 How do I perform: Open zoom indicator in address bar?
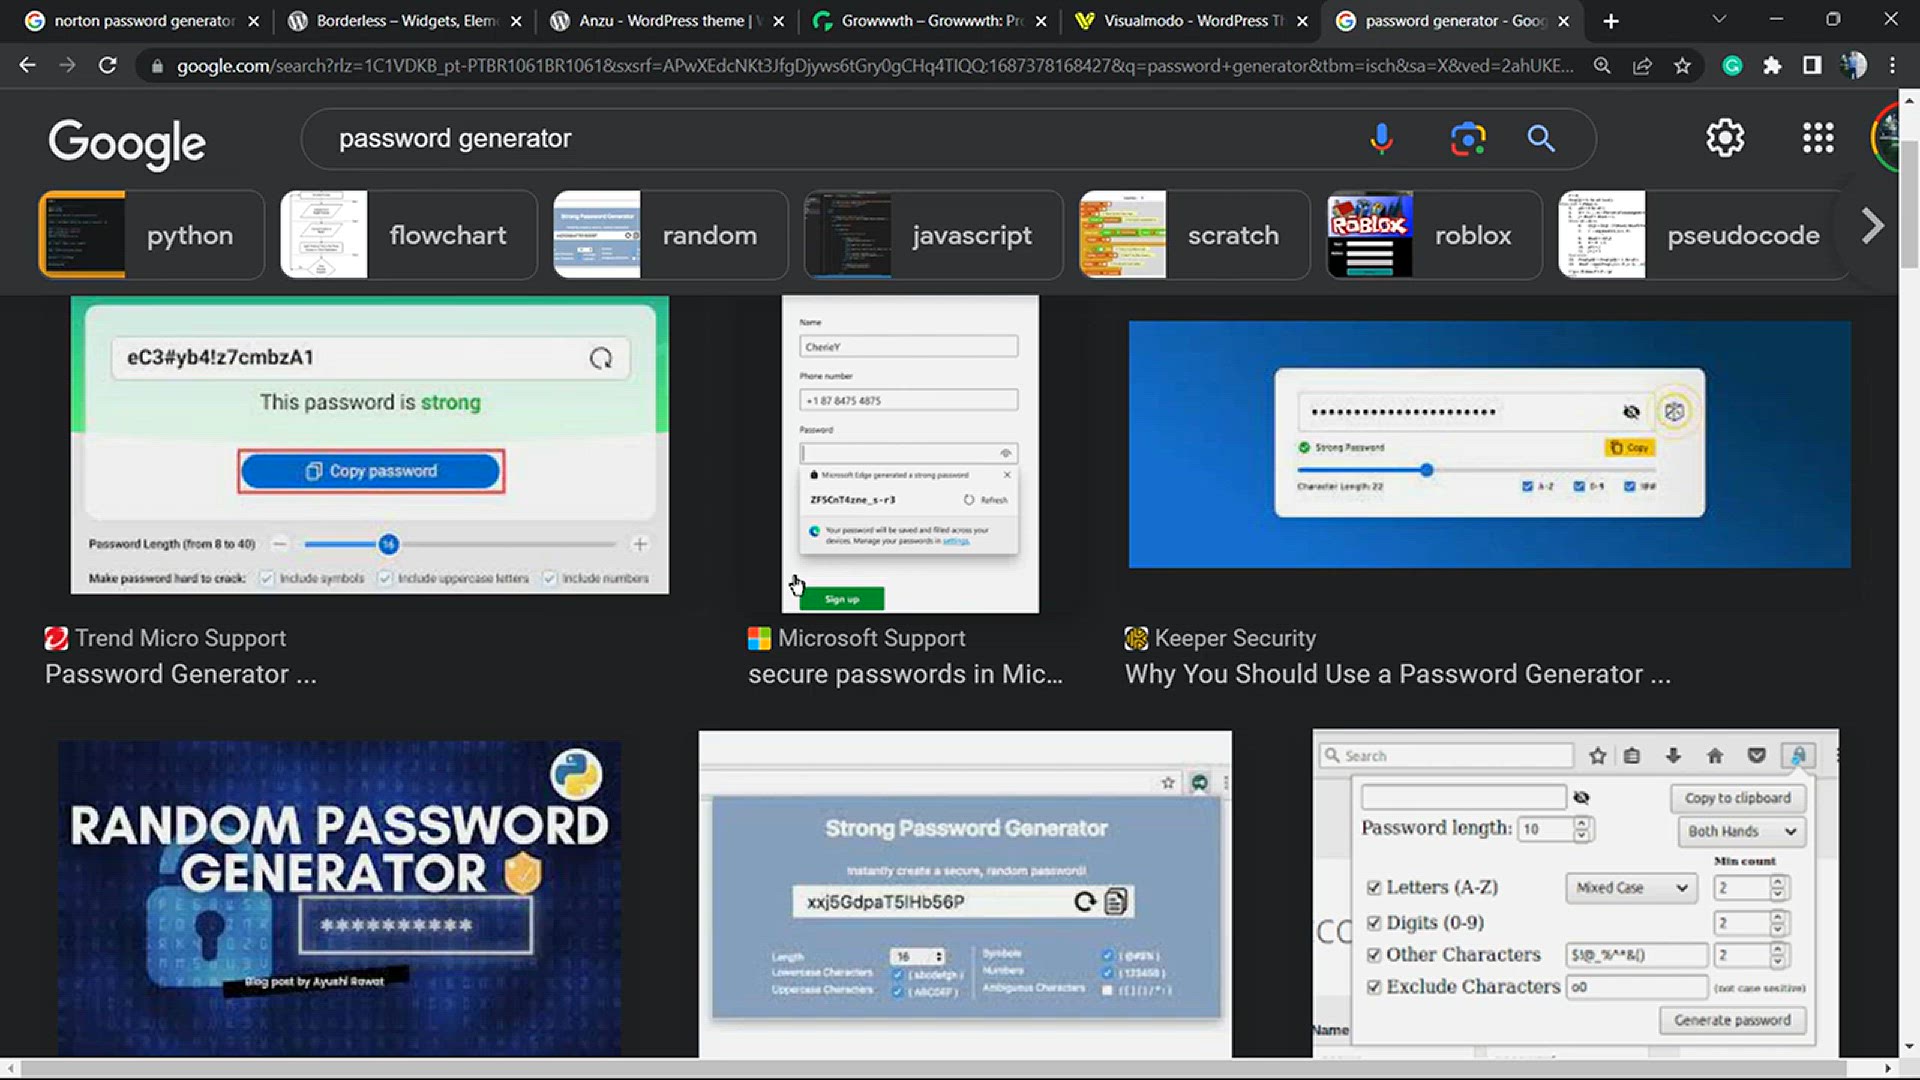pyautogui.click(x=1602, y=65)
